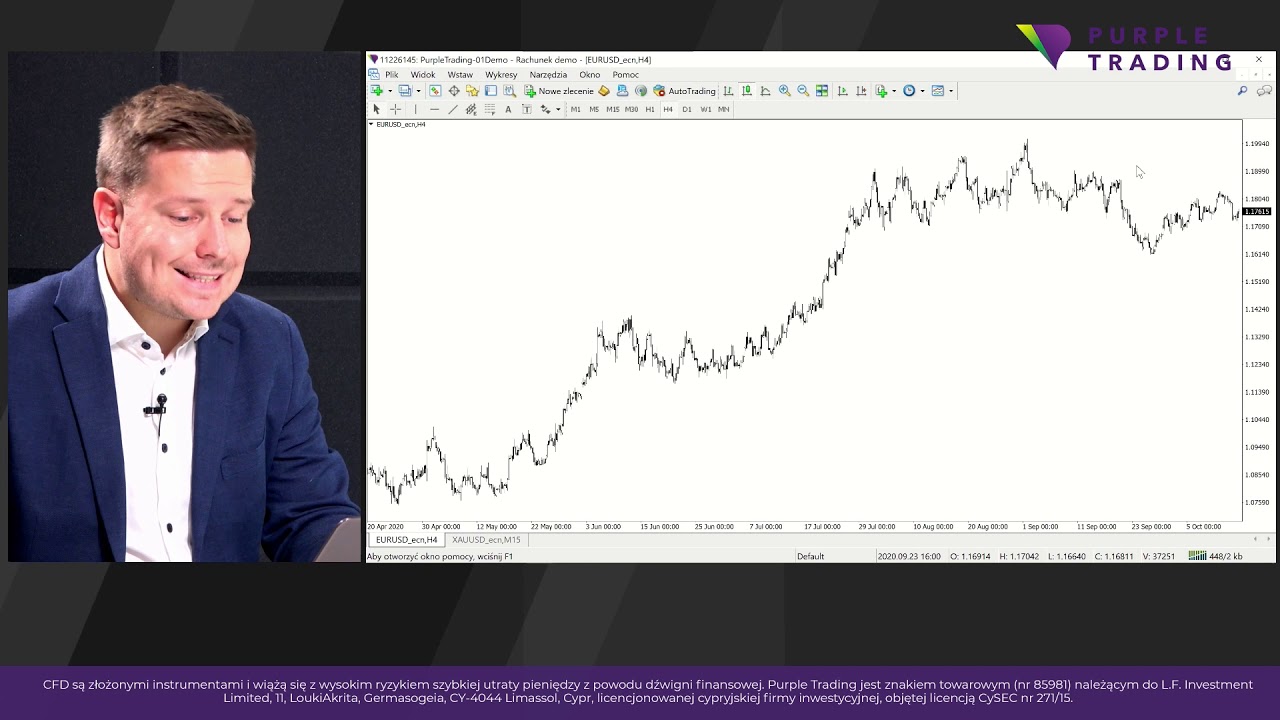Expand the Arrows tool dropdown arrow
This screenshot has height=720, width=1280.
click(x=558, y=109)
